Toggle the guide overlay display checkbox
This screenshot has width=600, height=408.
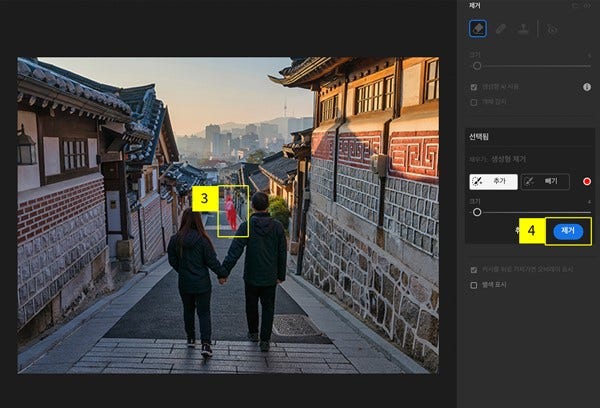click(474, 270)
